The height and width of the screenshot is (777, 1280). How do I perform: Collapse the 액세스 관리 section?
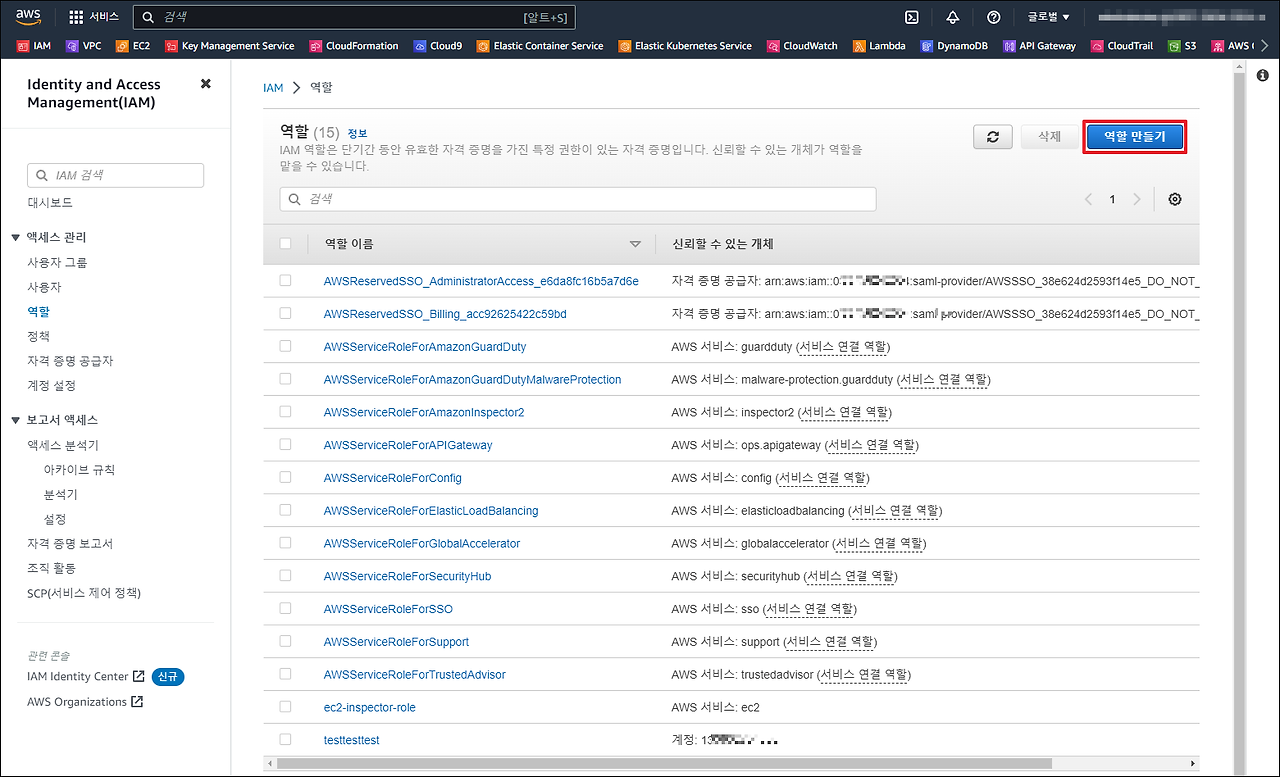pos(15,237)
